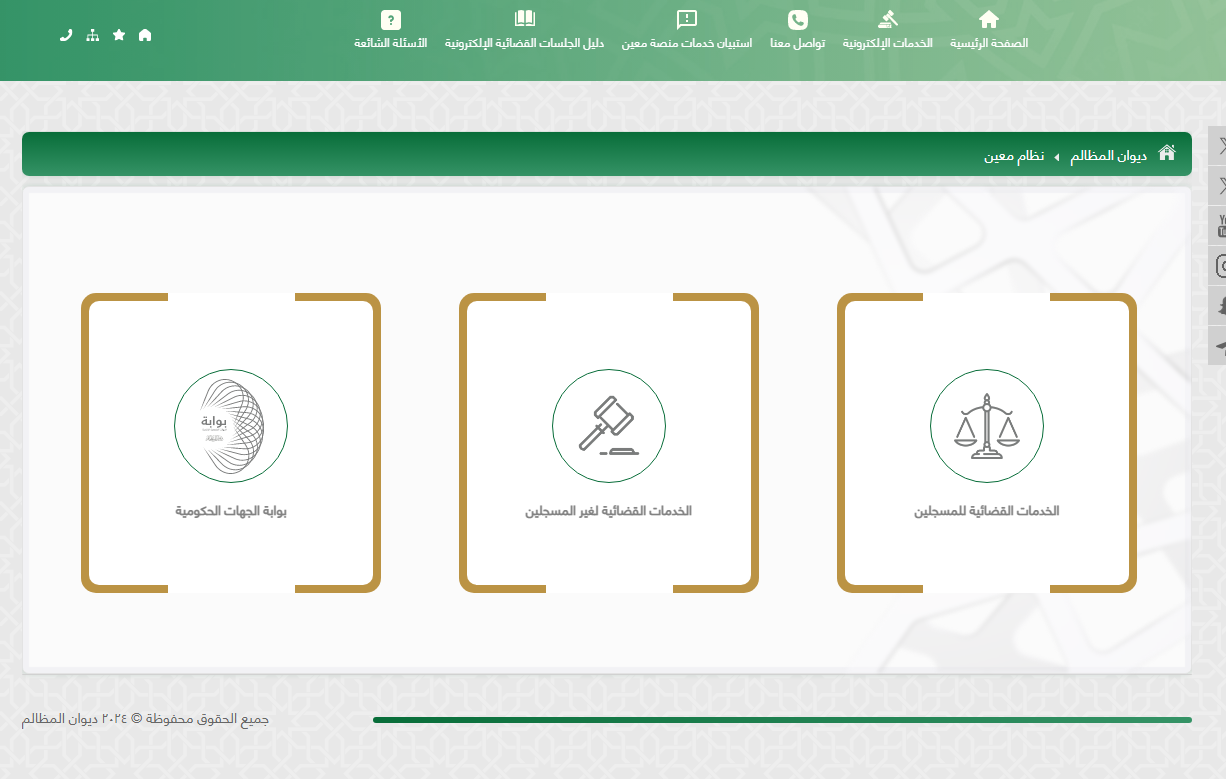The image size is (1226, 779).
Task: Open the Snapchat ghost icon in side panel
Action: (1220, 306)
